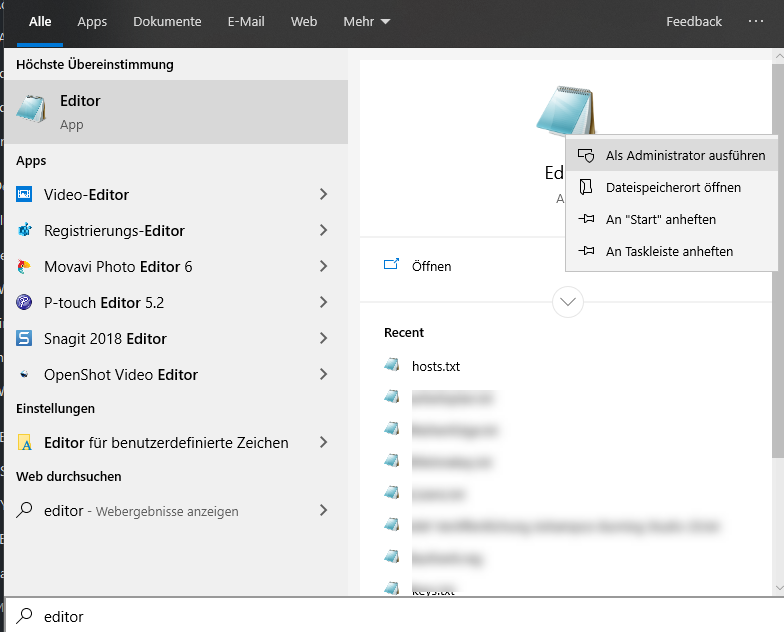
Task: Click the notepad icon beside hosts.txt
Action: click(x=392, y=364)
